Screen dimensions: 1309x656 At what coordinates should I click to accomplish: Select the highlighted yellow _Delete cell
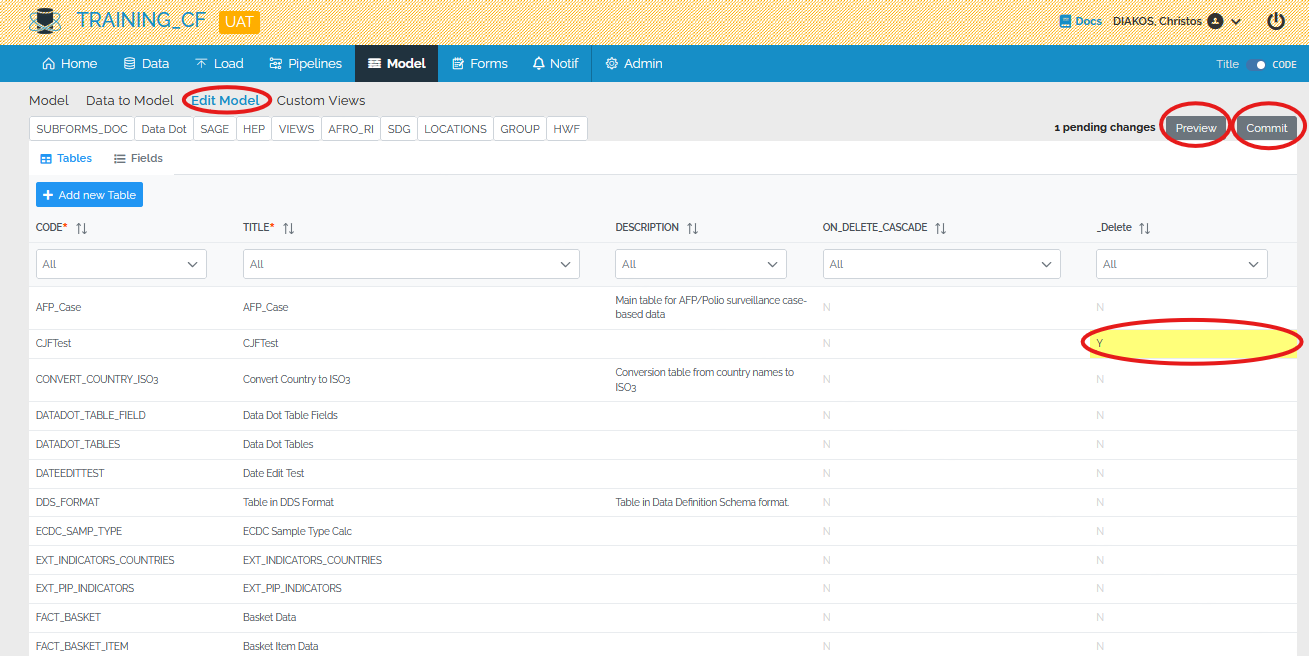[x=1190, y=343]
